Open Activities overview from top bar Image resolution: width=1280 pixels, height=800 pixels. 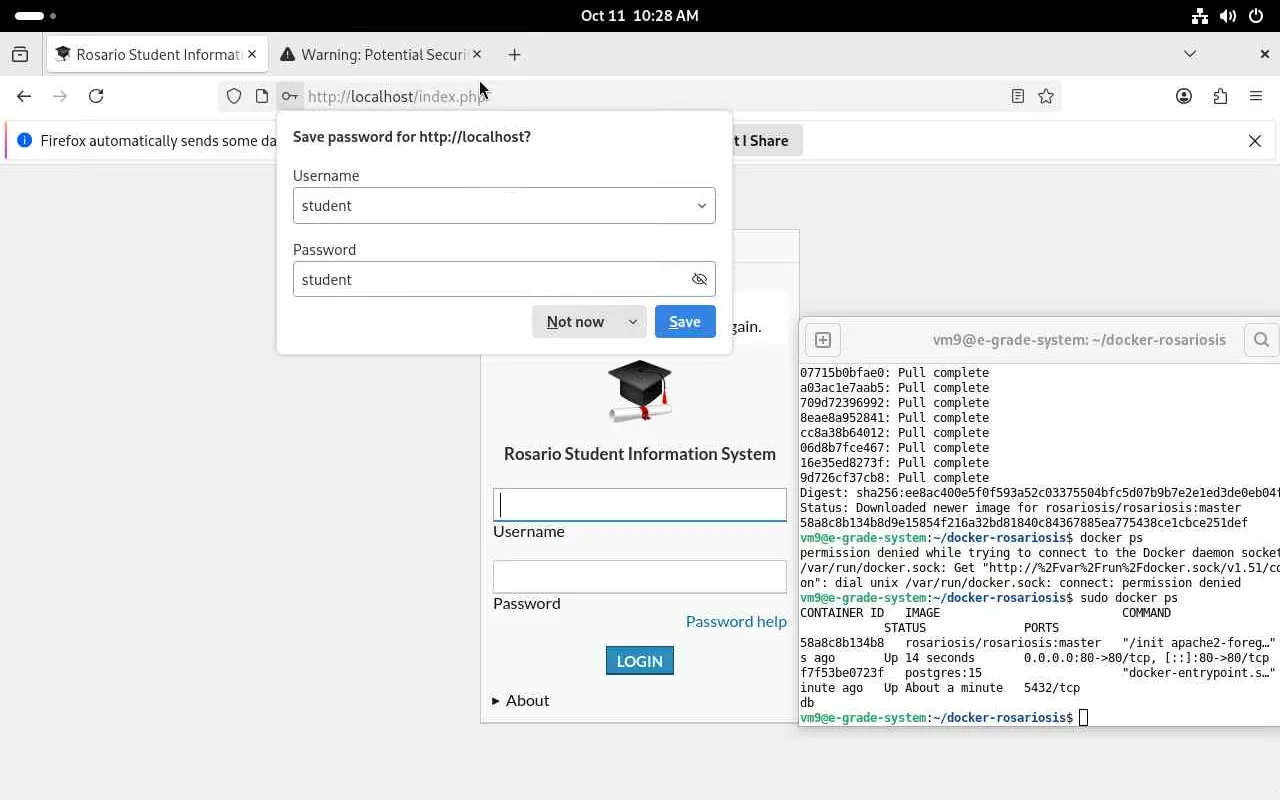pos(36,16)
